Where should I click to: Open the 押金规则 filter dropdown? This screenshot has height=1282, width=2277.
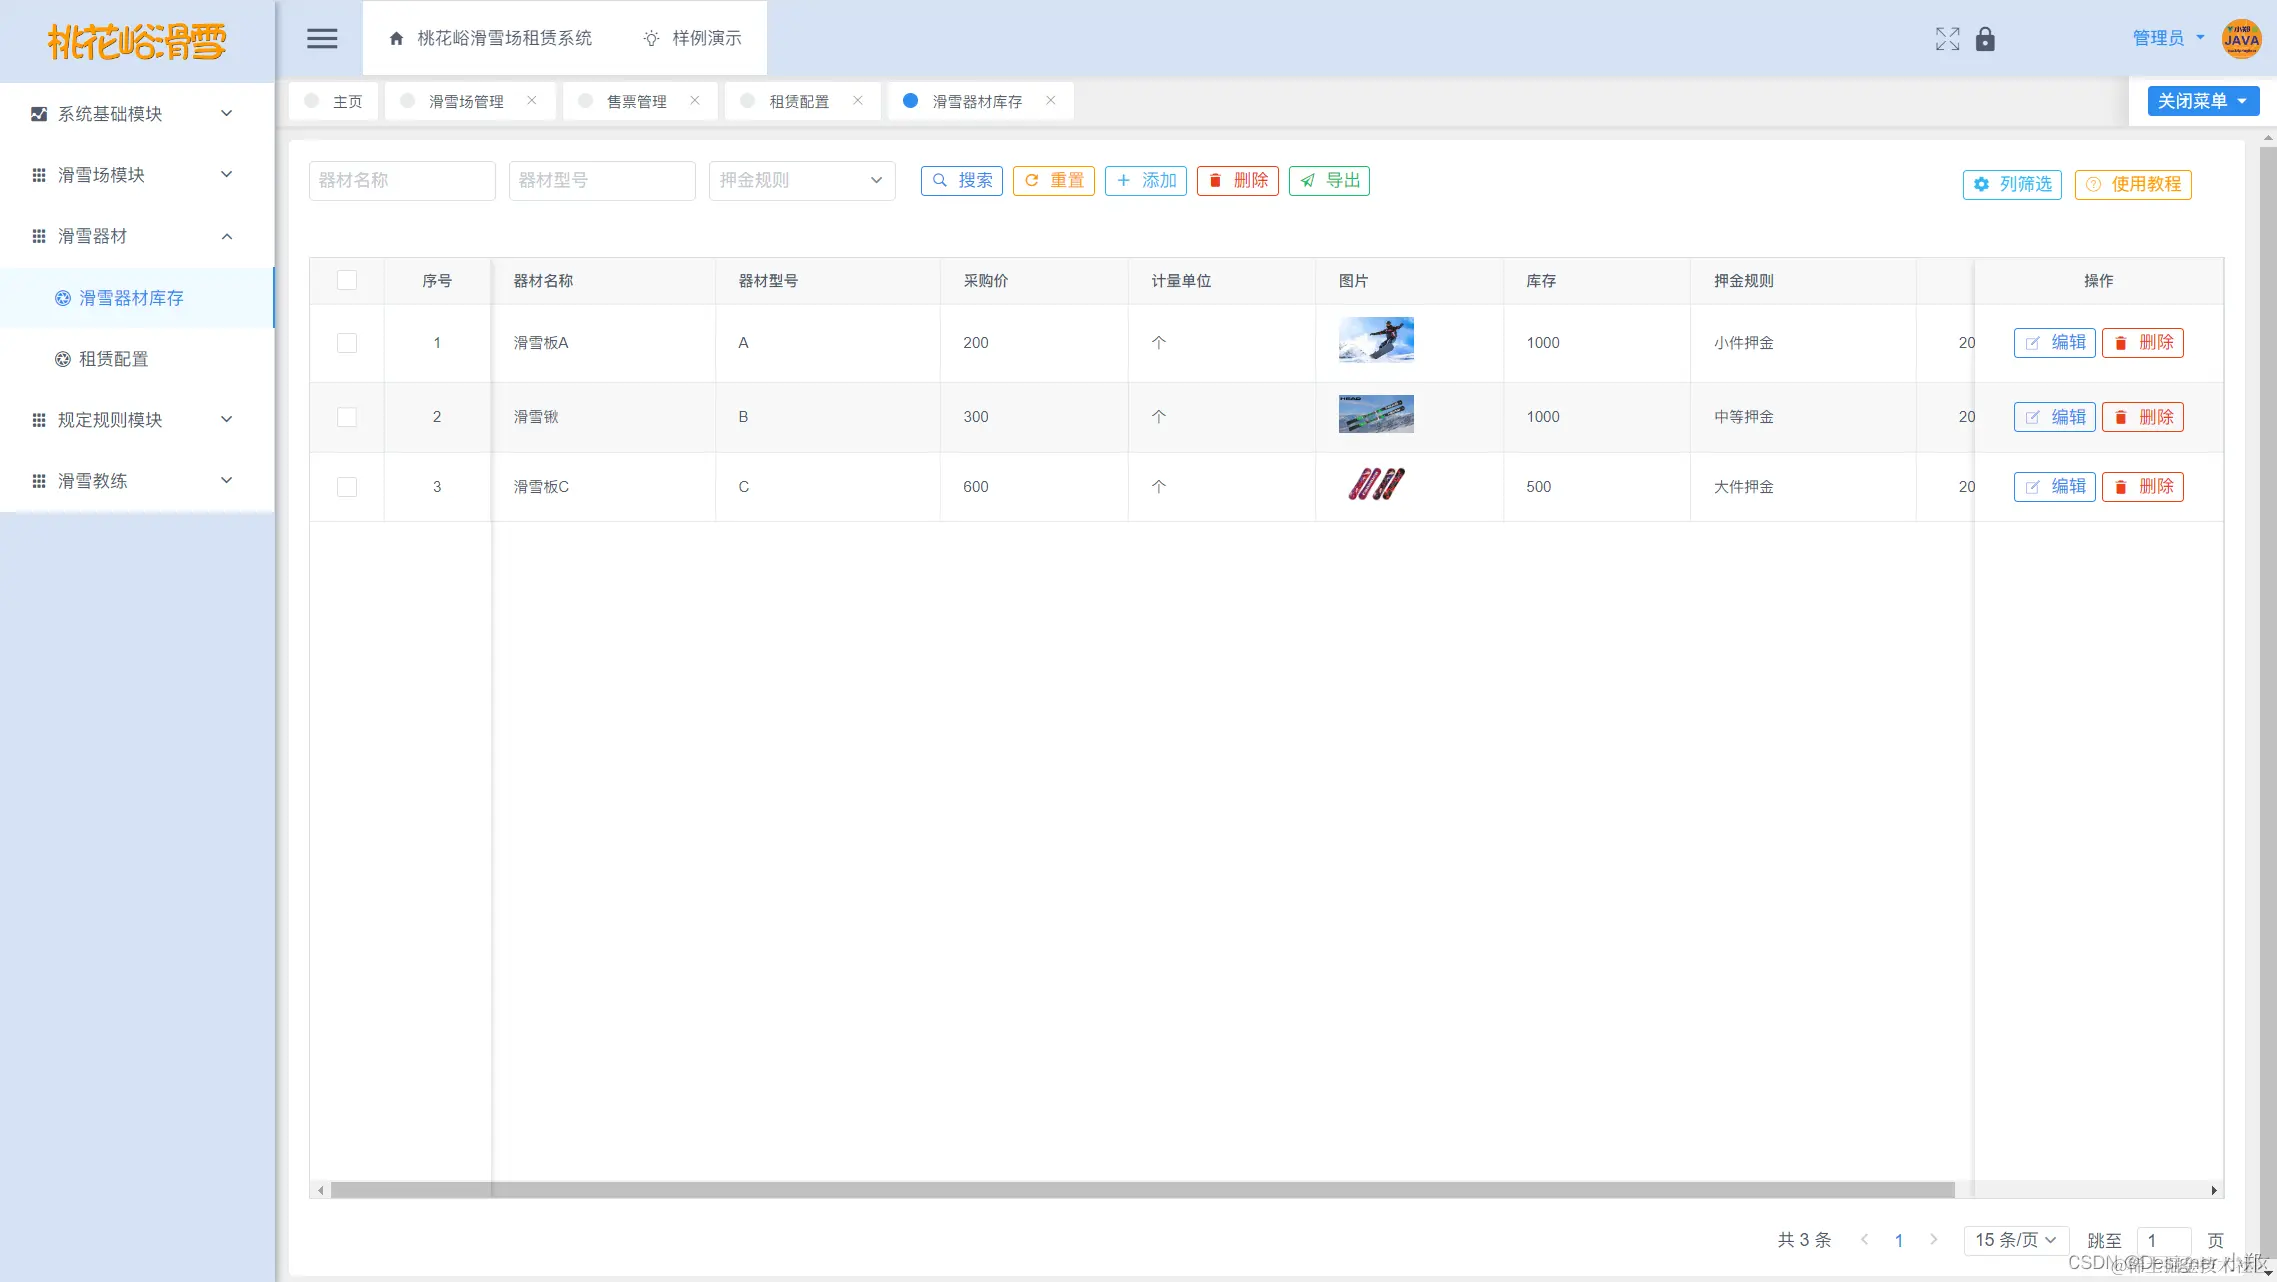(x=801, y=181)
